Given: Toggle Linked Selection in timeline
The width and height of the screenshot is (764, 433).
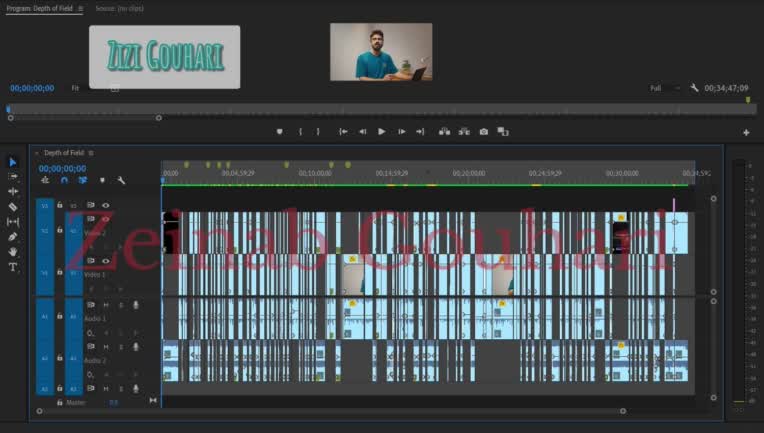Looking at the screenshot, I should [83, 180].
